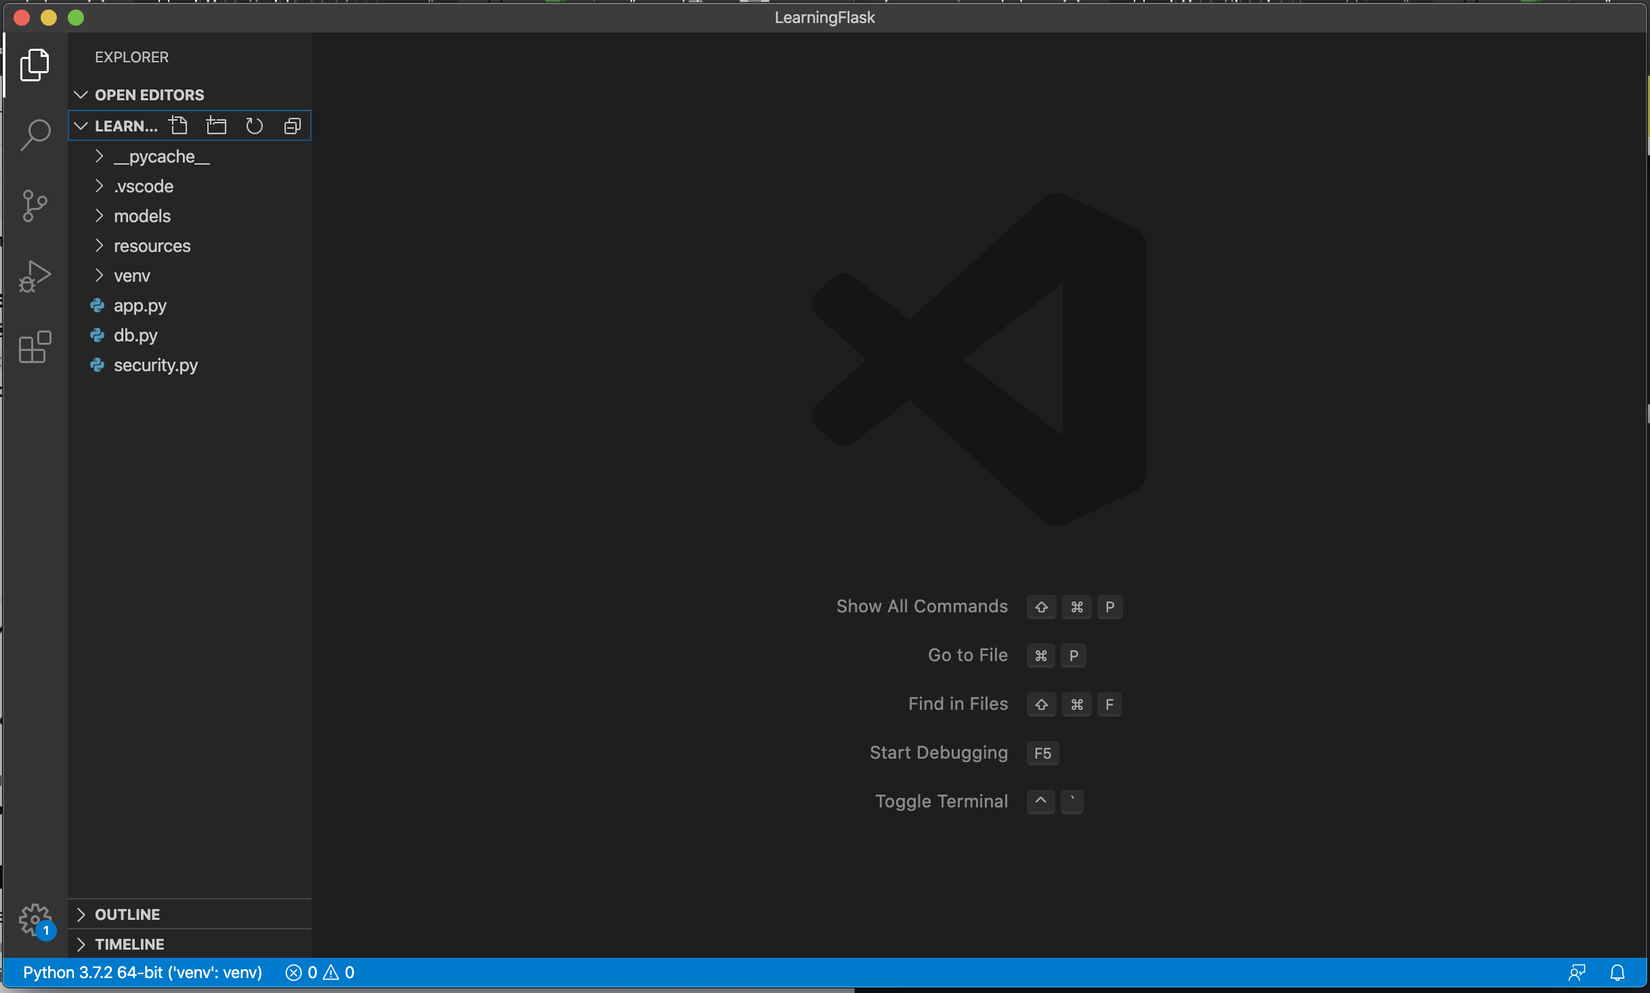Viewport: 1650px width, 993px height.
Task: Open the Run and Debug view
Action: [35, 277]
